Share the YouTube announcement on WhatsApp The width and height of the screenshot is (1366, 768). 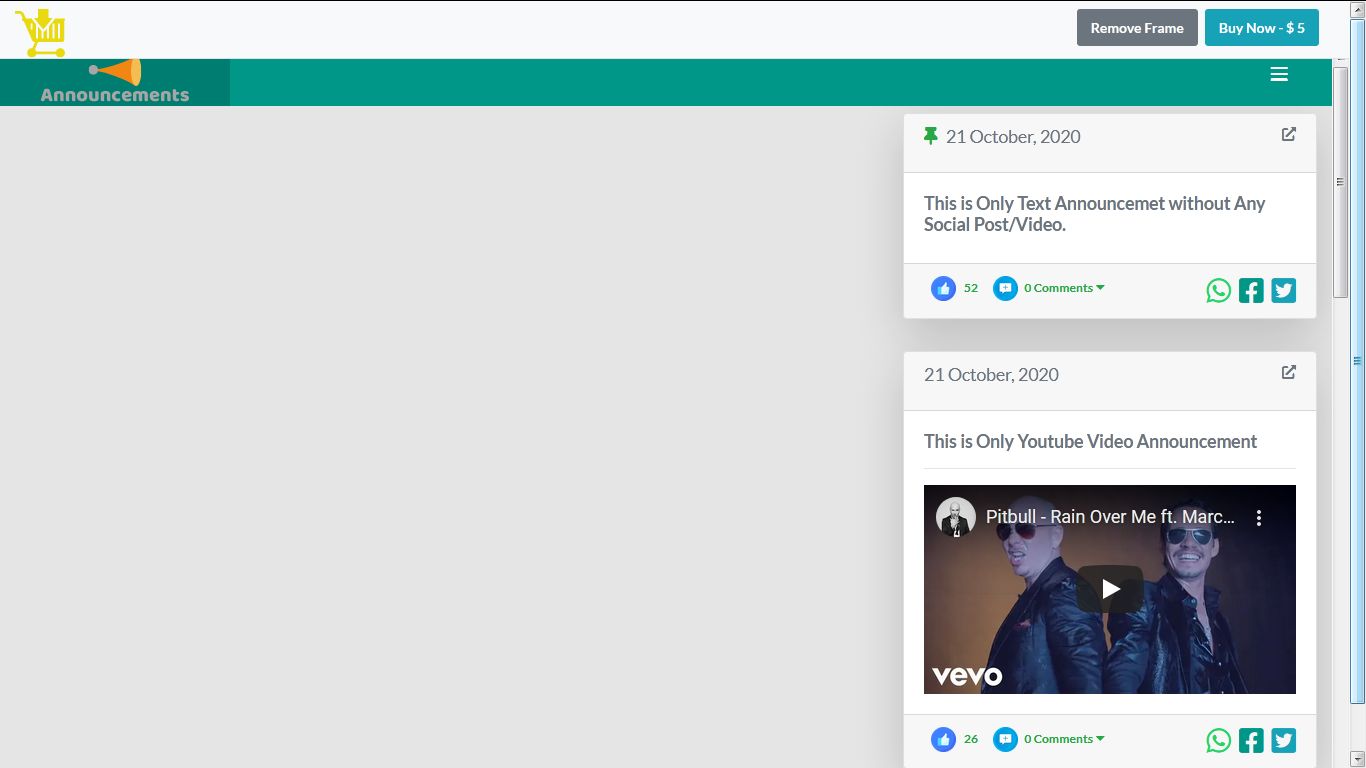[1218, 741]
